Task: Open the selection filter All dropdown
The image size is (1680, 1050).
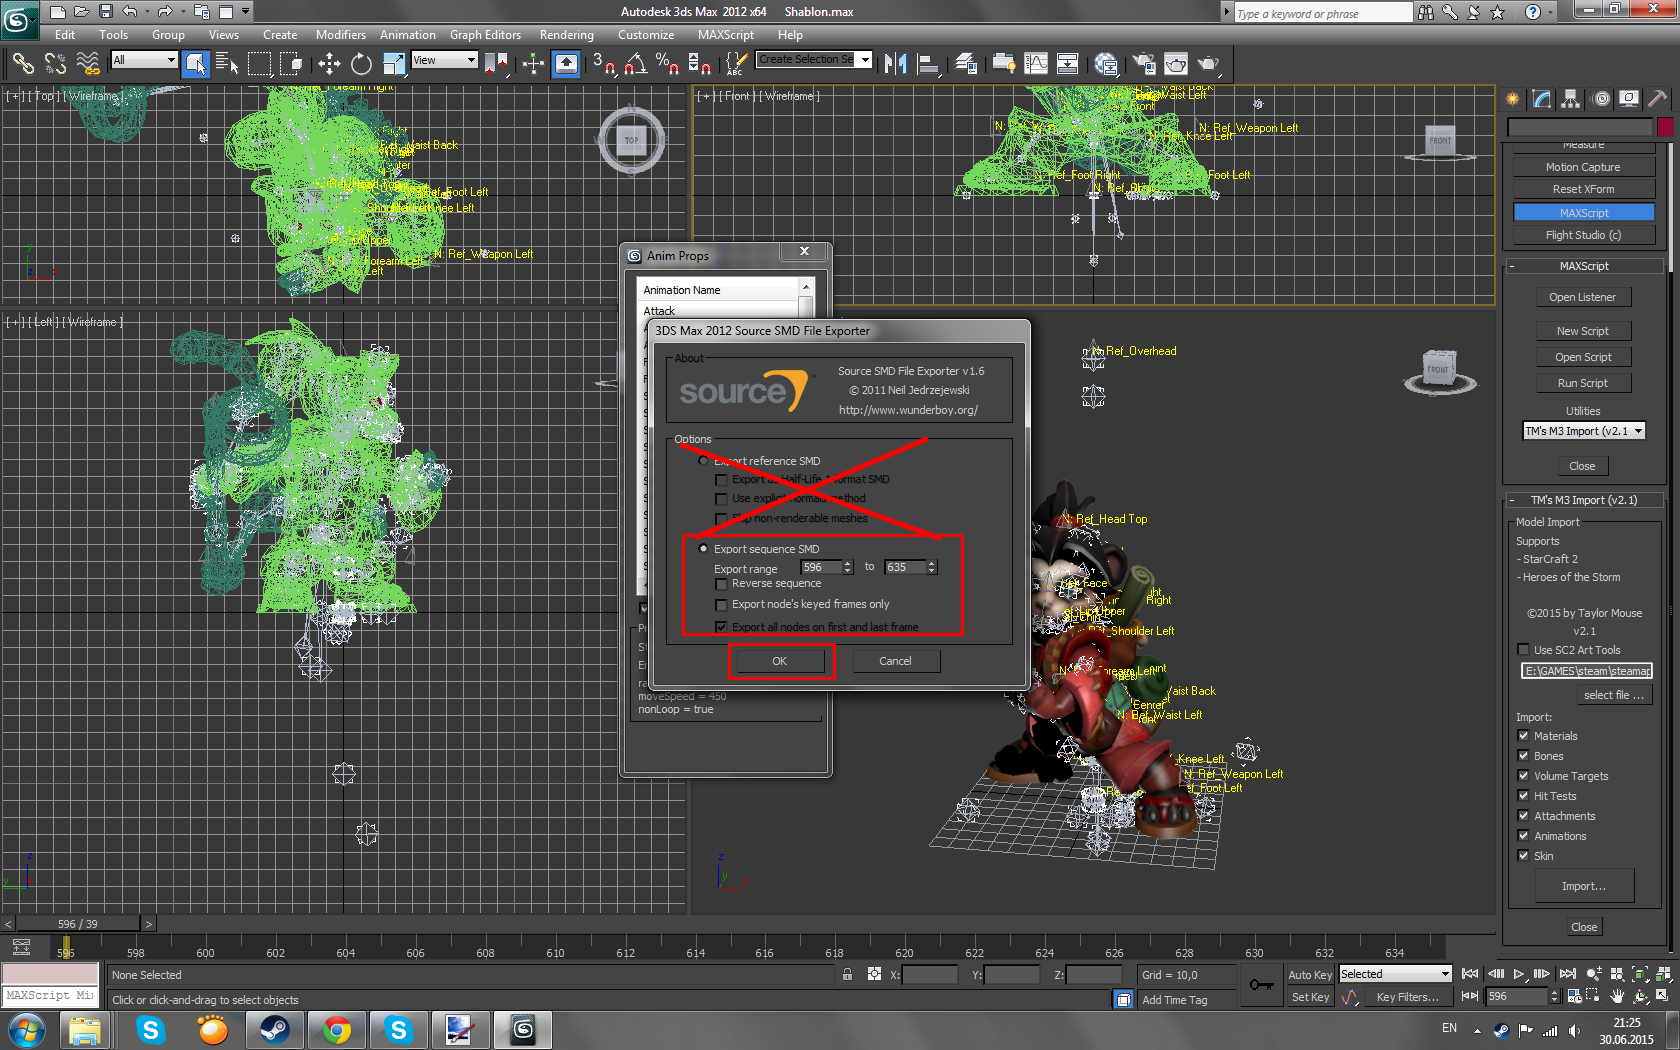Action: point(144,60)
